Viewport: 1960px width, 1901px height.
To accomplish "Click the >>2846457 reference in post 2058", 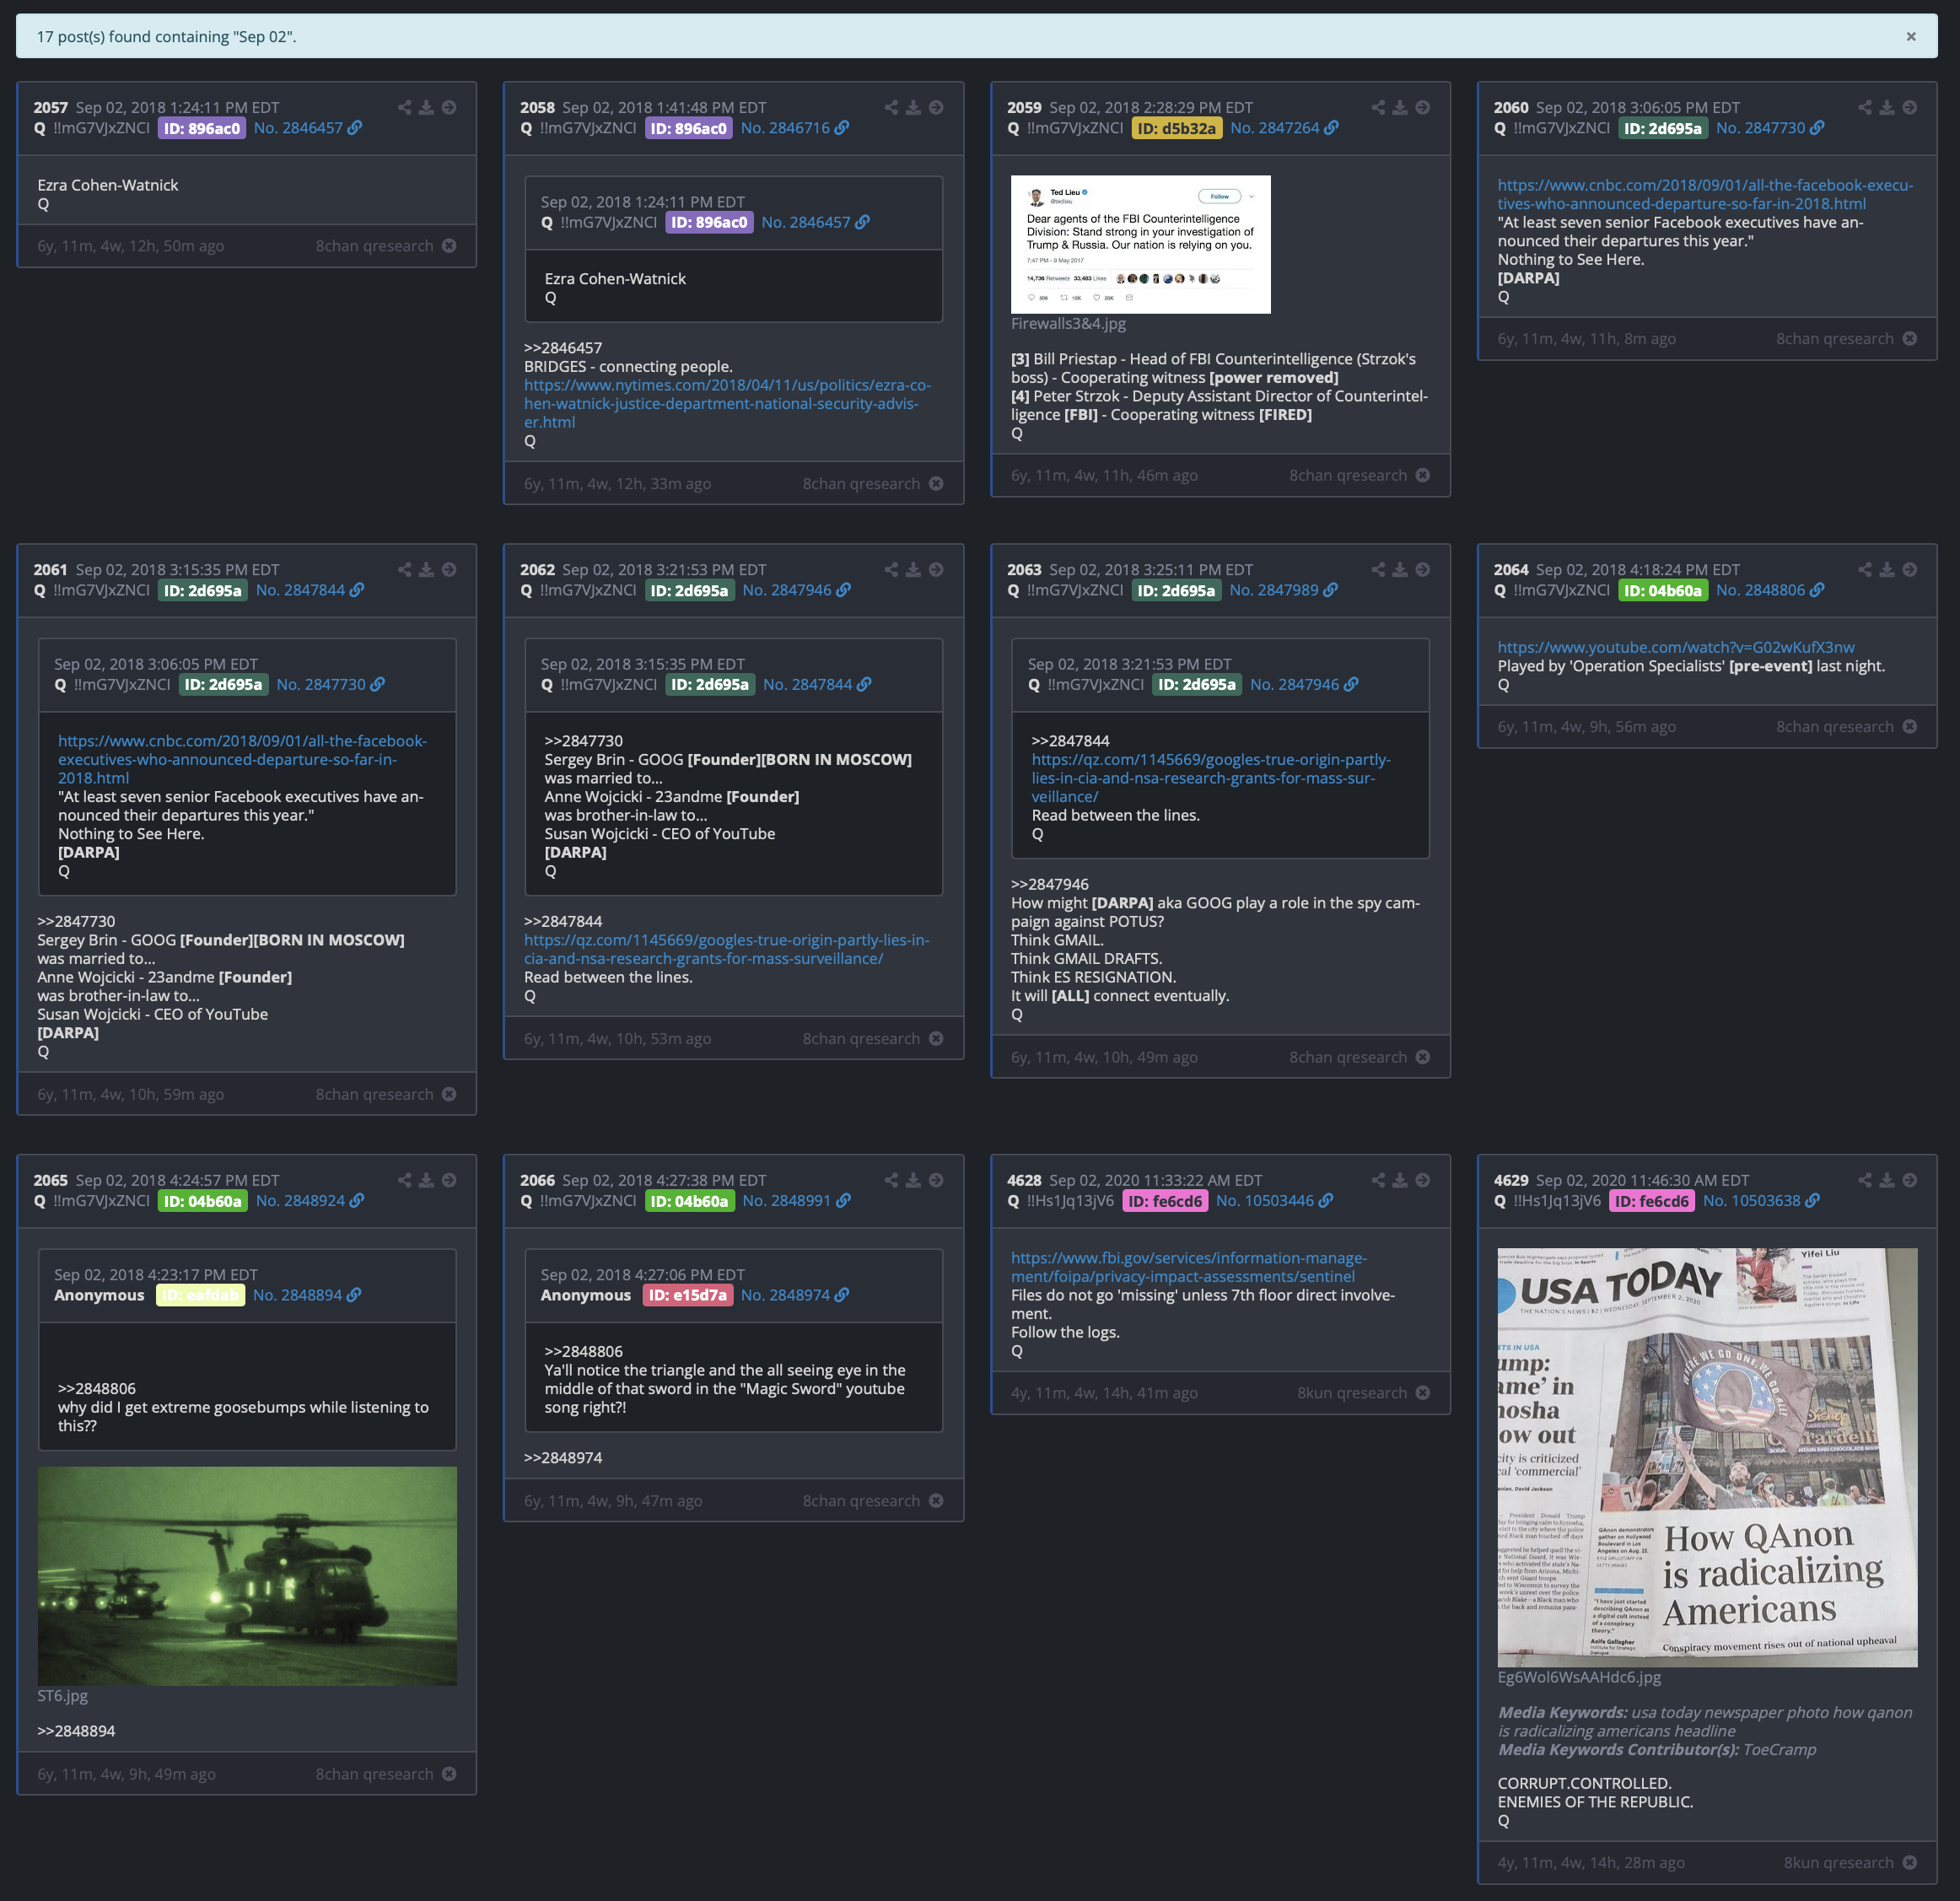I will click(x=563, y=348).
